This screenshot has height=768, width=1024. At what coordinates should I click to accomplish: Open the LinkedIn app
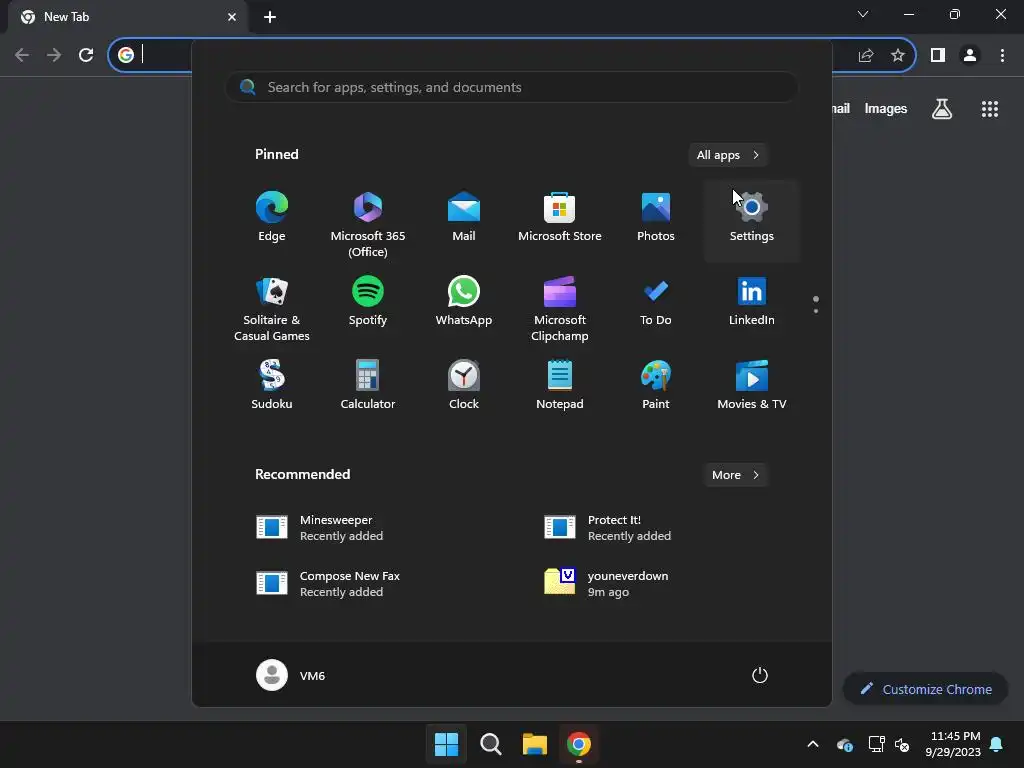pyautogui.click(x=752, y=302)
